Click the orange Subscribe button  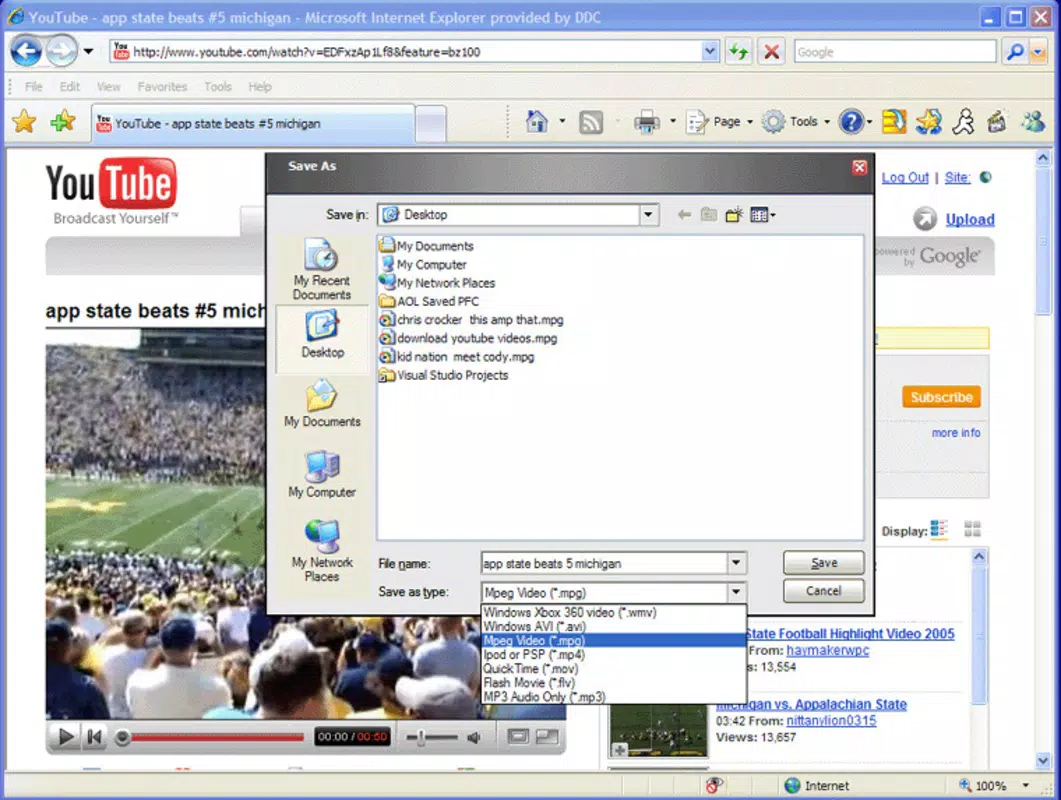[941, 397]
